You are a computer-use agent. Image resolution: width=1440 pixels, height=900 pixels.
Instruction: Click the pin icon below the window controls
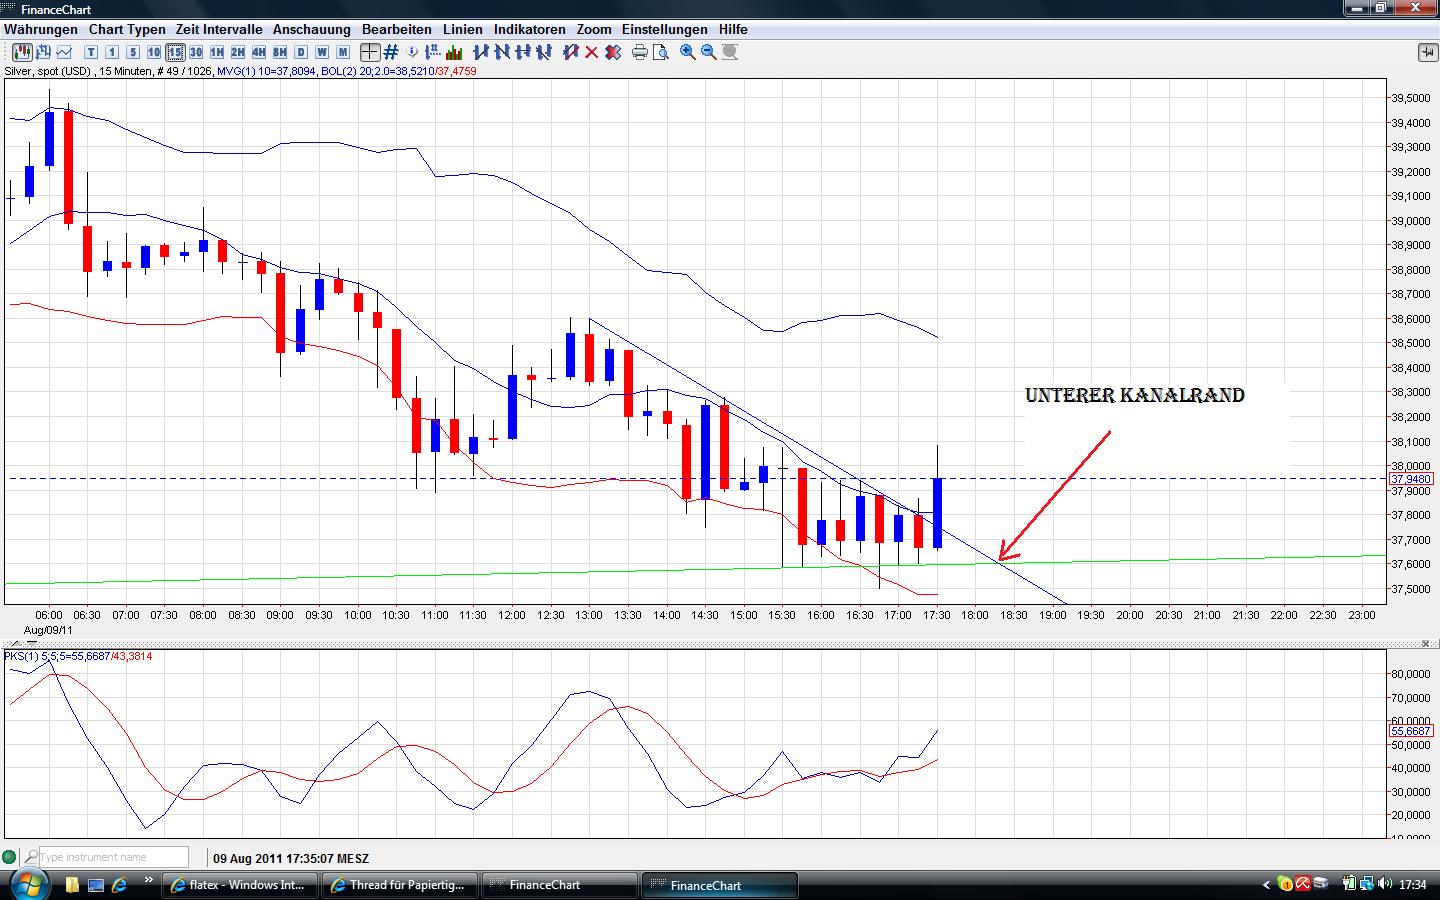pyautogui.click(x=1426, y=52)
